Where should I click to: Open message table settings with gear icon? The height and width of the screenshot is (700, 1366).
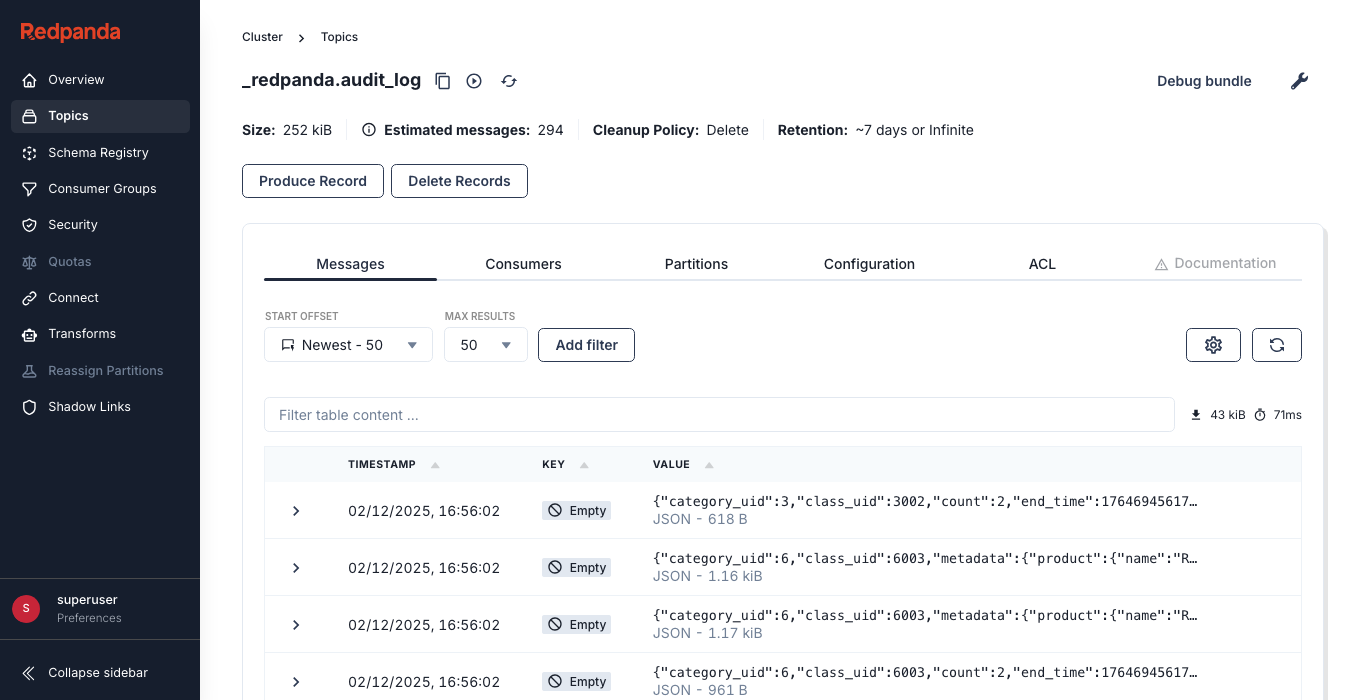pos(1213,344)
